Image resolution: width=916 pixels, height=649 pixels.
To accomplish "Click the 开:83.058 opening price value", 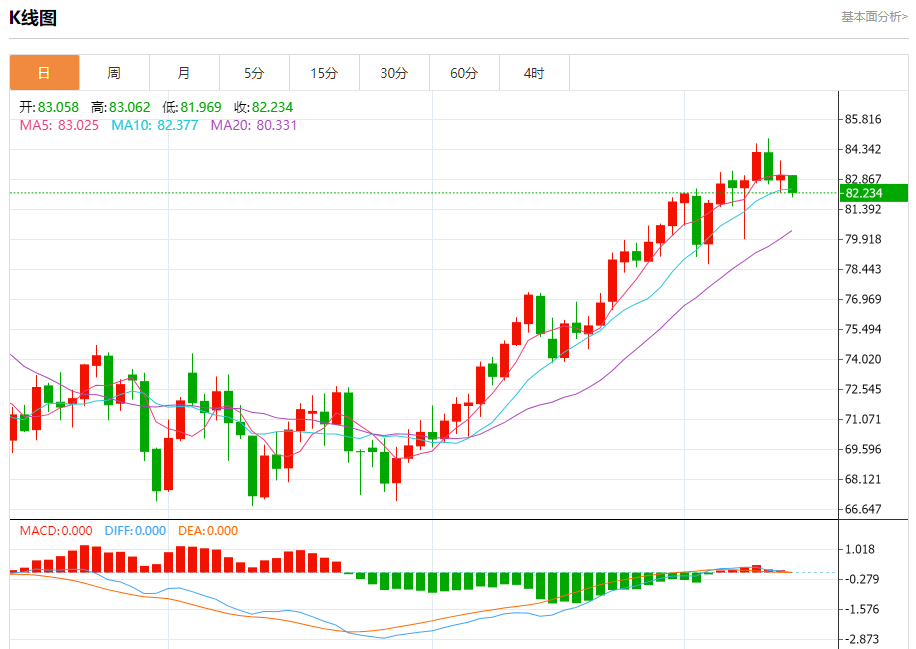I will pos(49,107).
